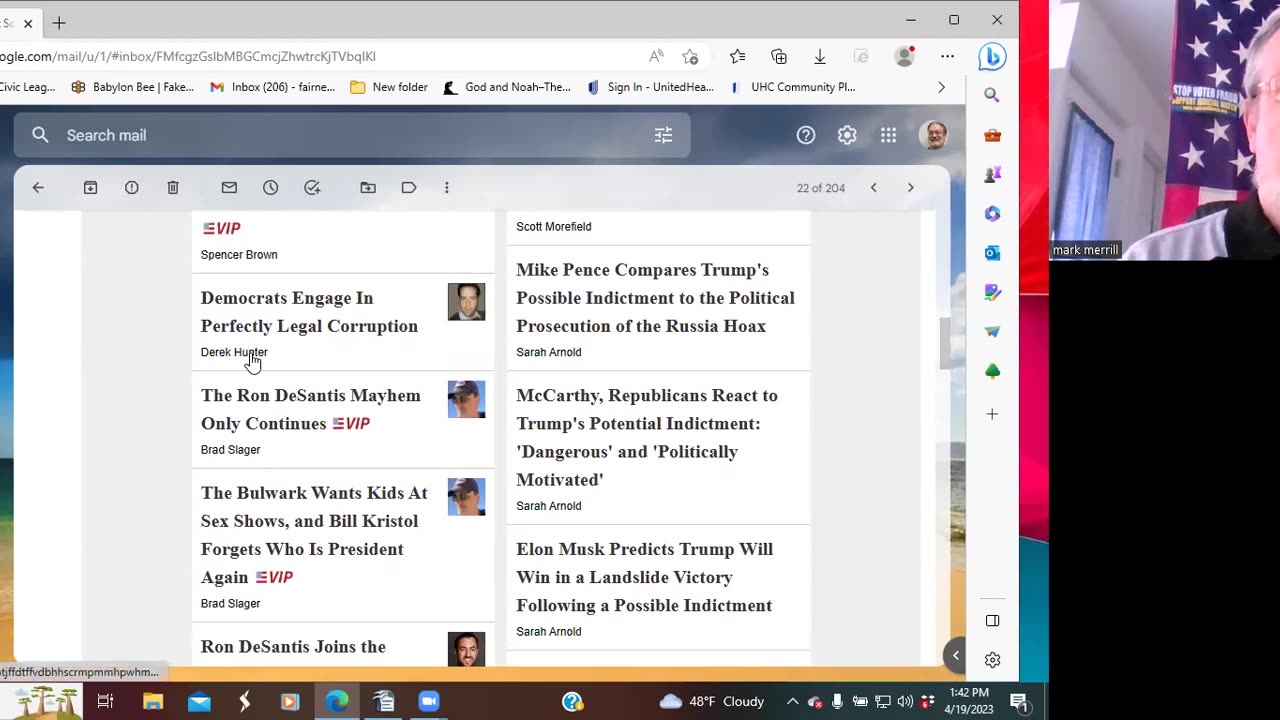Open Babylon Bee bookmark
Image resolution: width=1280 pixels, height=720 pixels.
tap(133, 87)
